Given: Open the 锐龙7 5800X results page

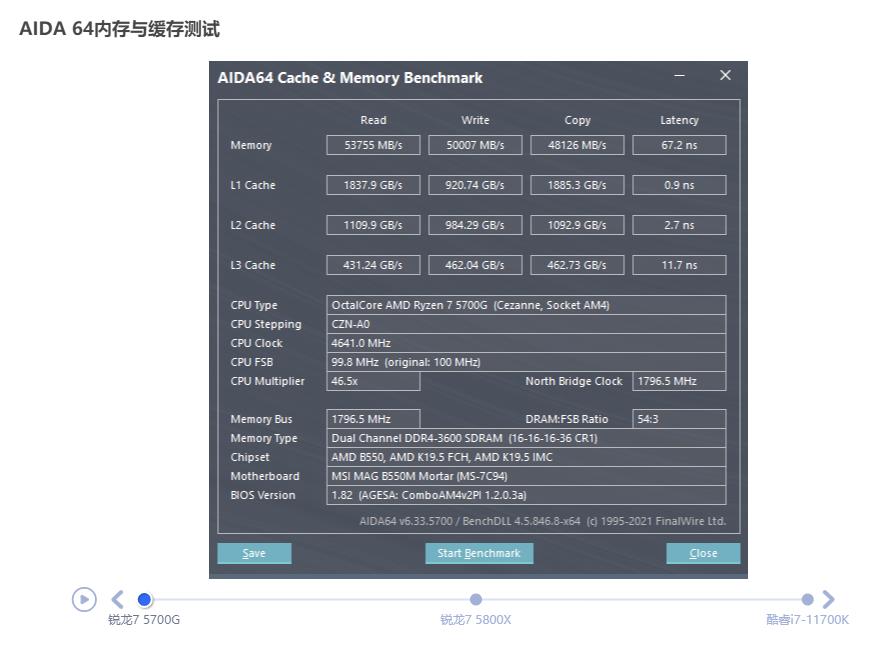Looking at the screenshot, I should 474,620.
